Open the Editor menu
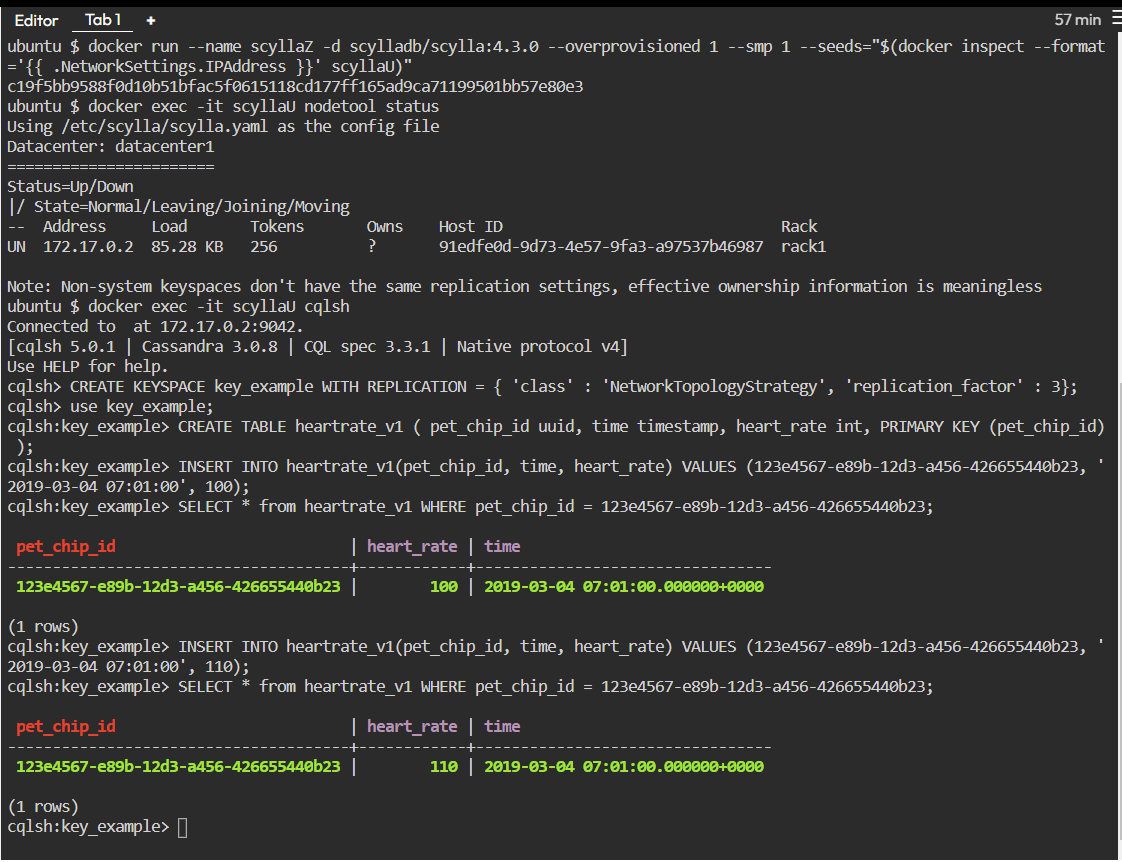This screenshot has width=1122, height=862. click(36, 20)
